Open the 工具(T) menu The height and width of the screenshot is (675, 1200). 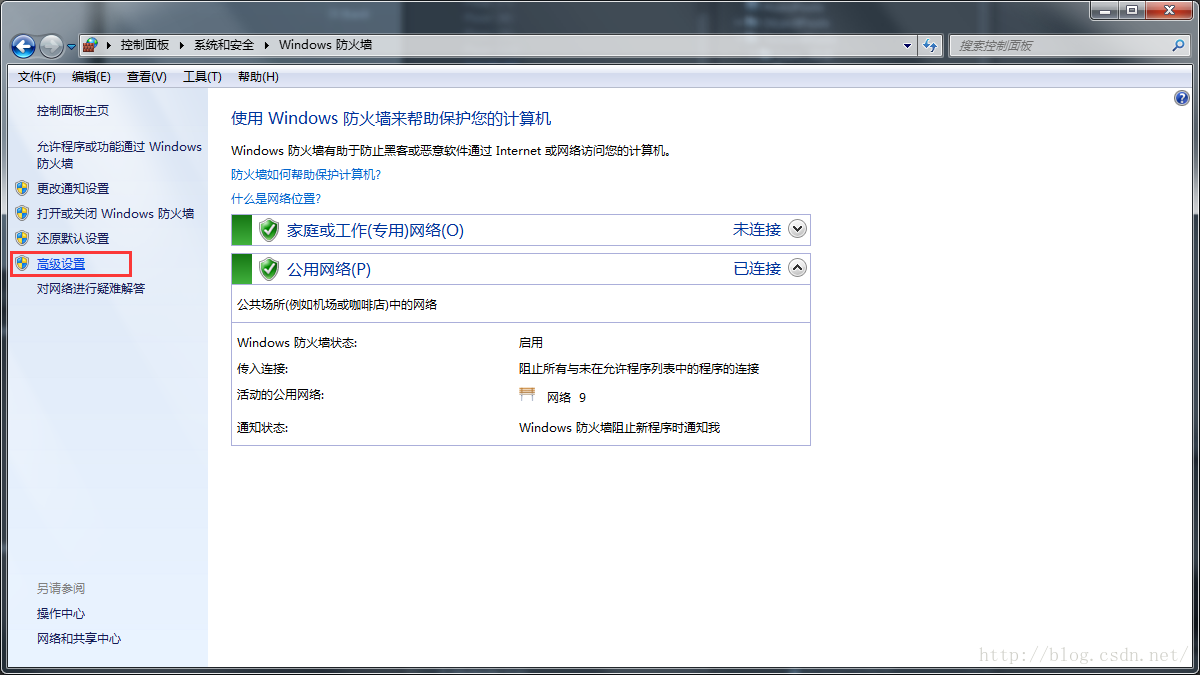[x=202, y=77]
